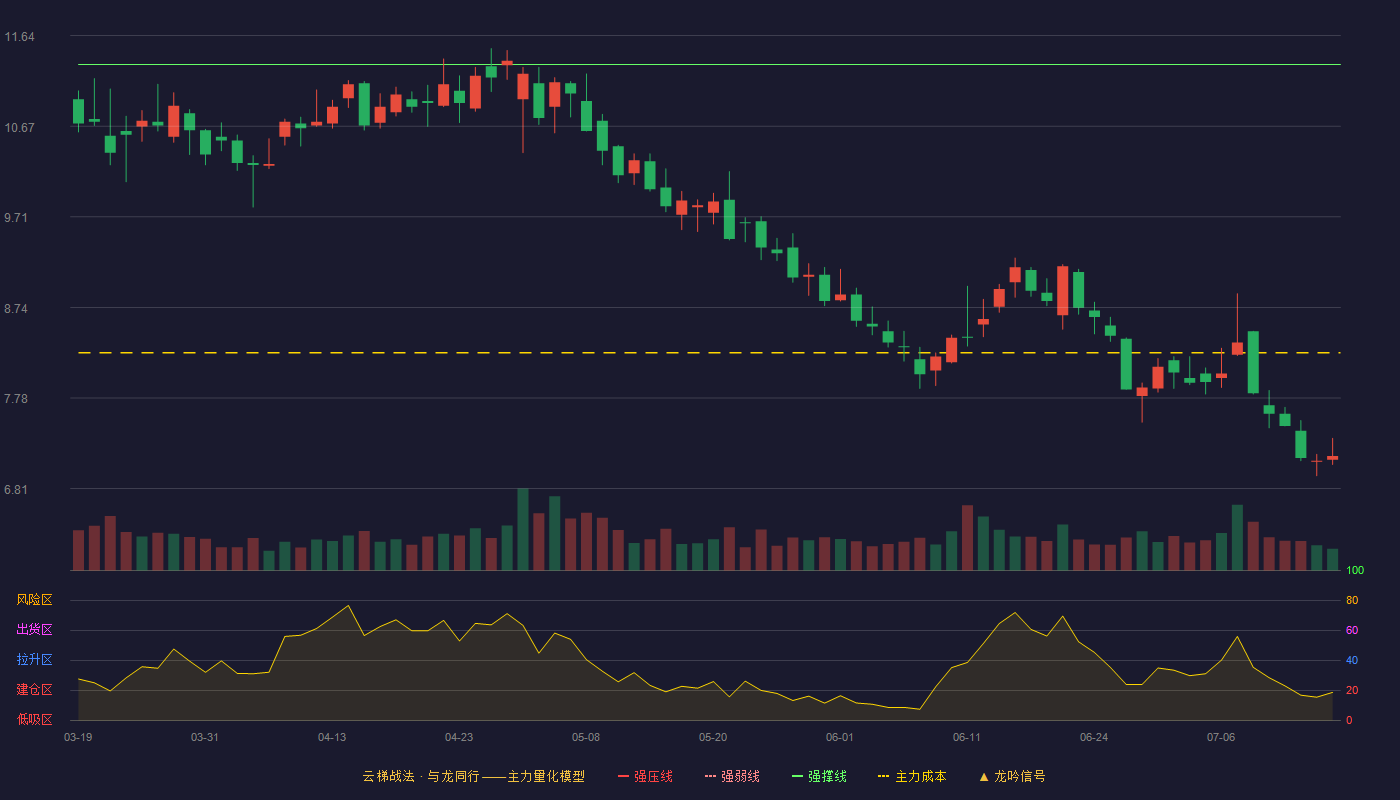Select the 风险区 zone label
Viewport: 1400px width, 800px height.
(x=35, y=600)
